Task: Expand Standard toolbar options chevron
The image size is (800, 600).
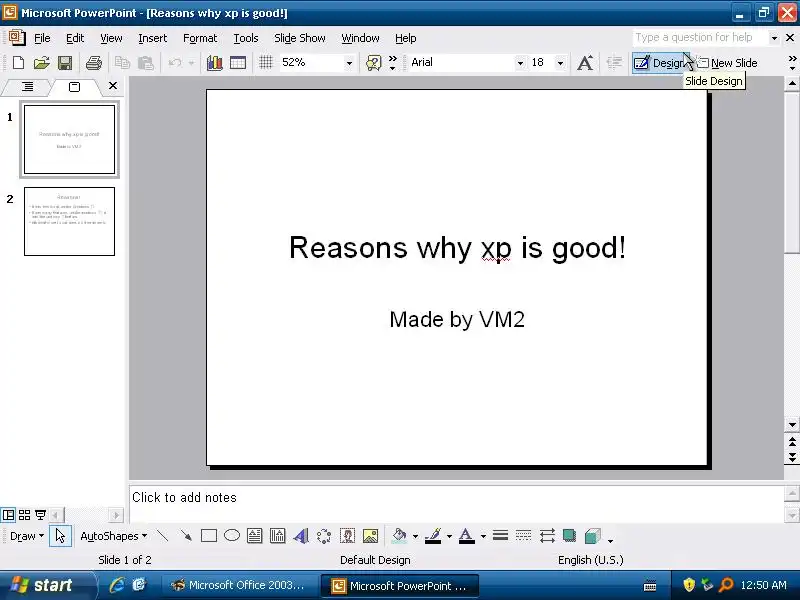Action: pyautogui.click(x=392, y=63)
